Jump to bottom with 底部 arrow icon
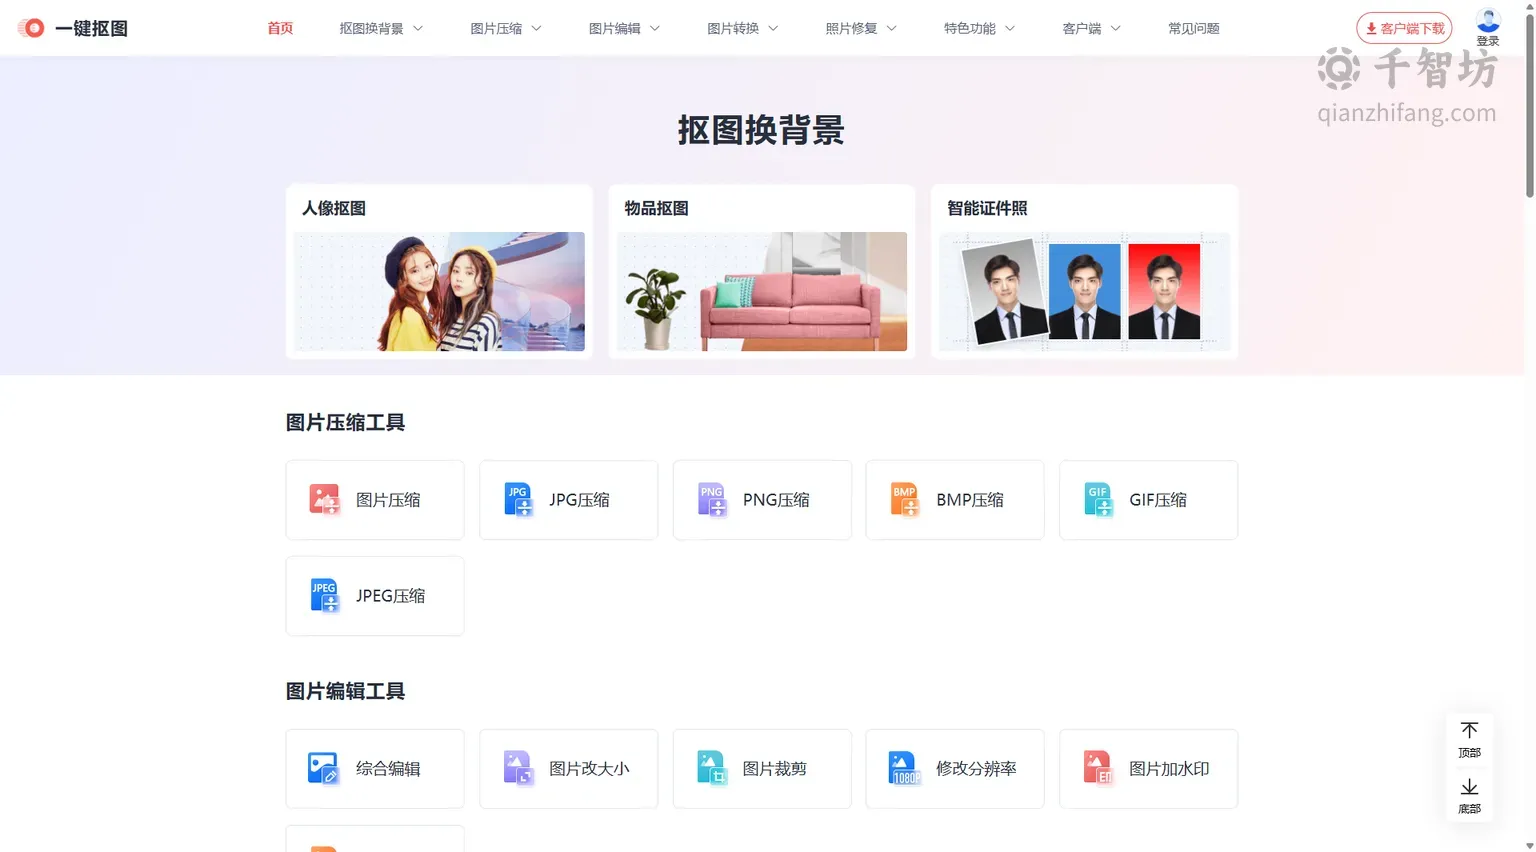Viewport: 1536px width, 852px height. coord(1469,787)
